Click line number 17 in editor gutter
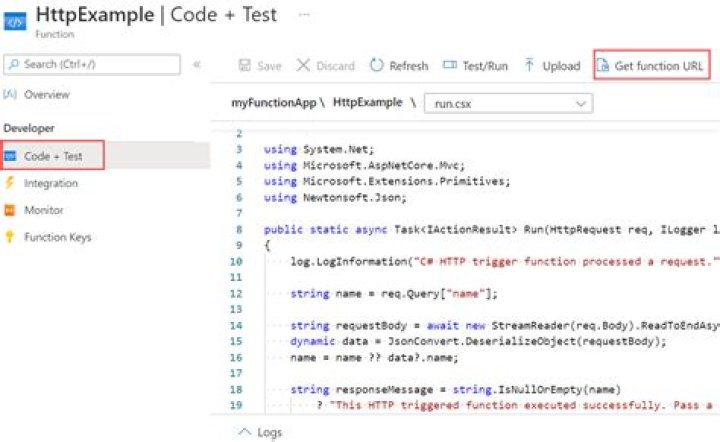 [236, 373]
